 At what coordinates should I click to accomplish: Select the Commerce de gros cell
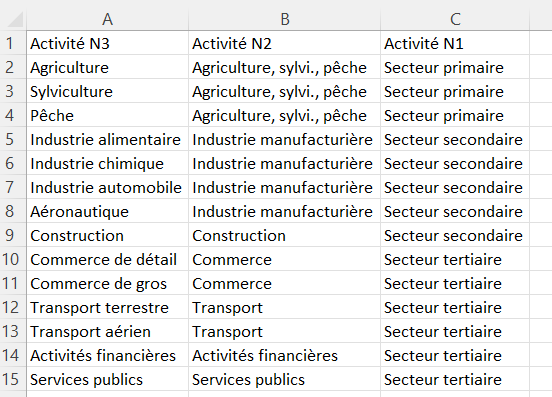pyautogui.click(x=107, y=283)
